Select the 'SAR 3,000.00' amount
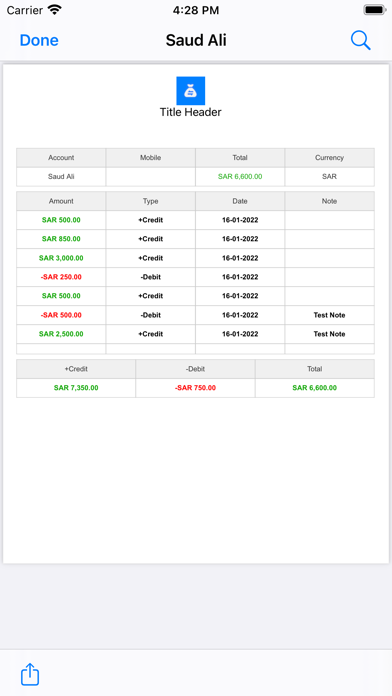 tap(61, 258)
